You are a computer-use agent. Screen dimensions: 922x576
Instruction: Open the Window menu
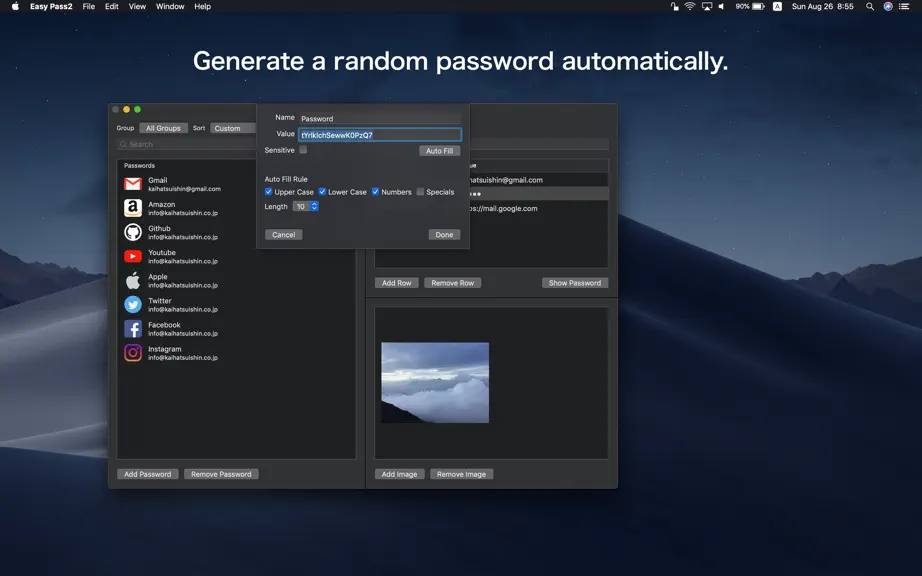(170, 6)
